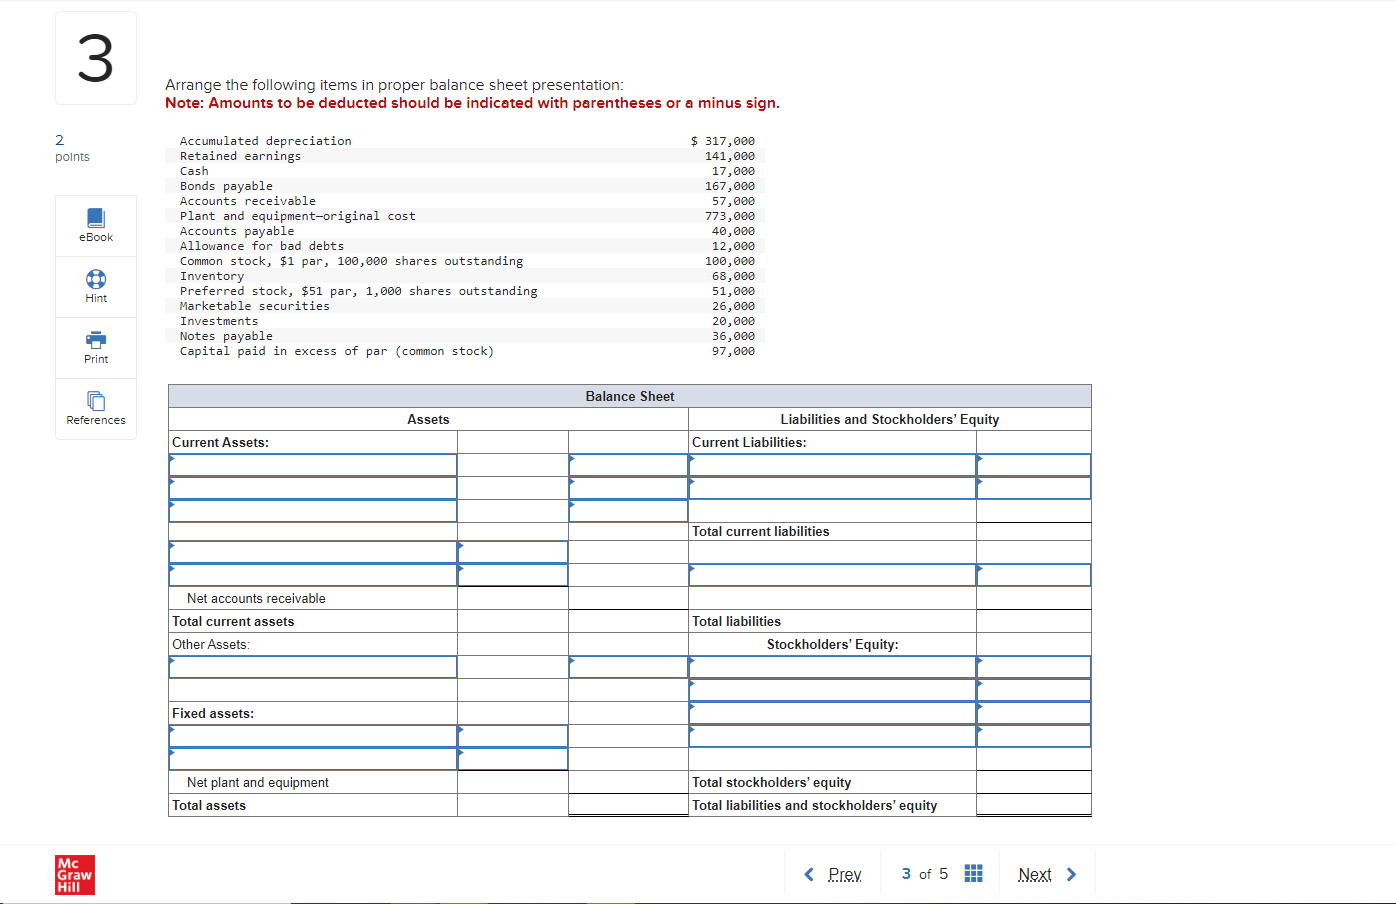Open the account dropdown directly above Total liabilities row
This screenshot has width=1396, height=904.
pyautogui.click(x=832, y=575)
